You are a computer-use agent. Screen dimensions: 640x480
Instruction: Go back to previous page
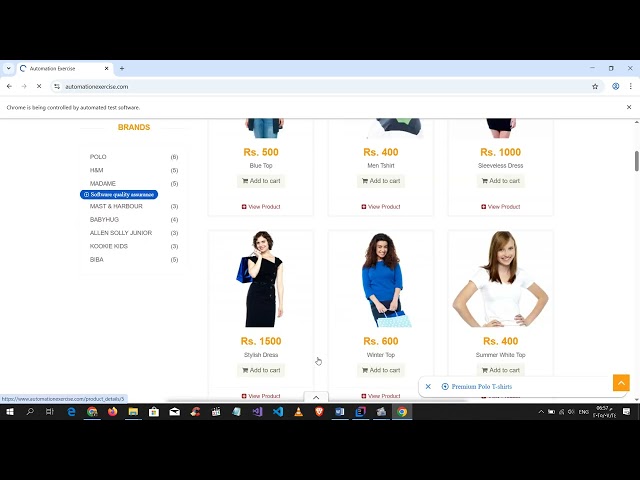pyautogui.click(x=9, y=87)
